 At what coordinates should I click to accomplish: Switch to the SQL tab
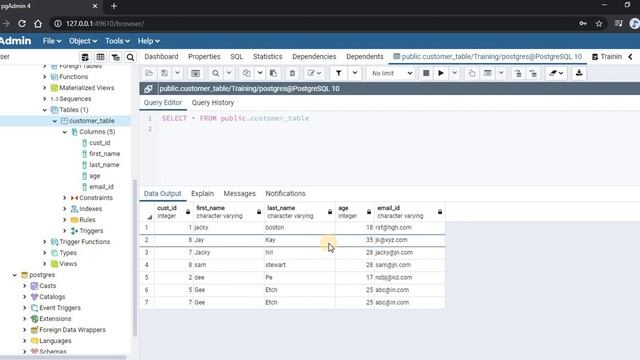click(237, 57)
